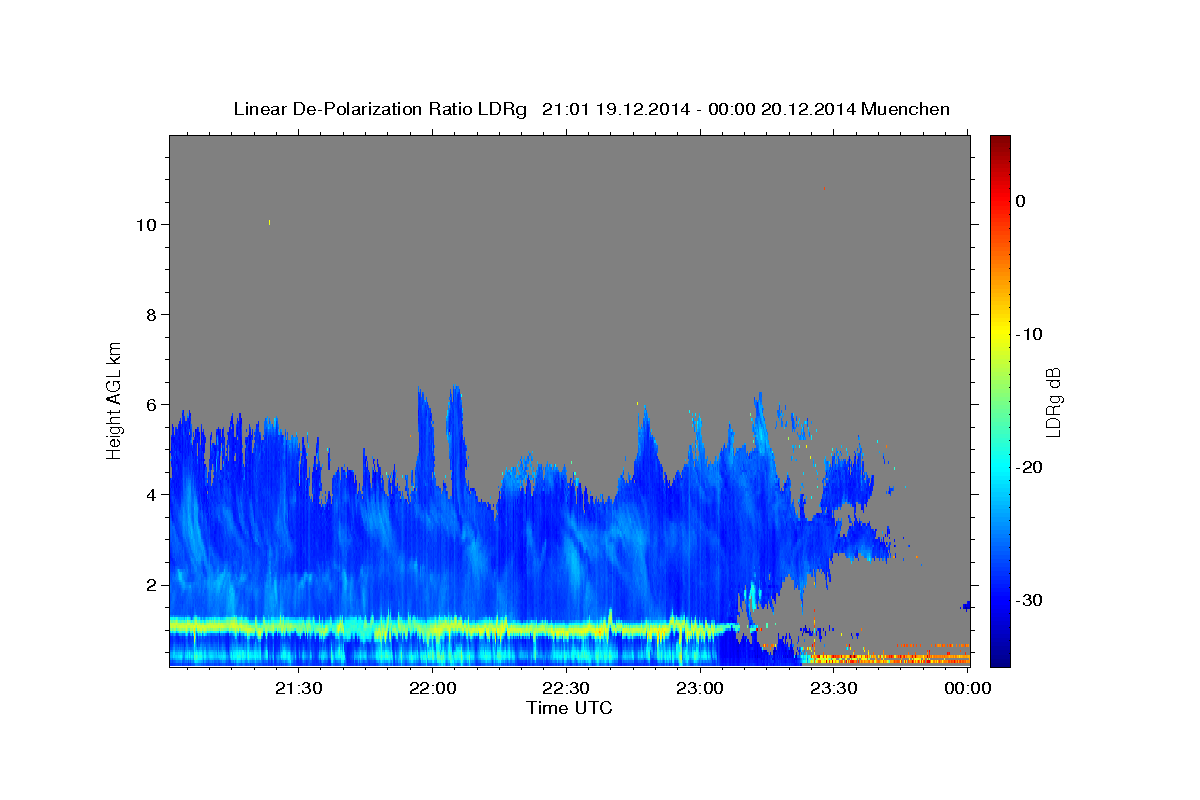Click the 00:00 time tick label
1200x800 pixels.
(967, 688)
